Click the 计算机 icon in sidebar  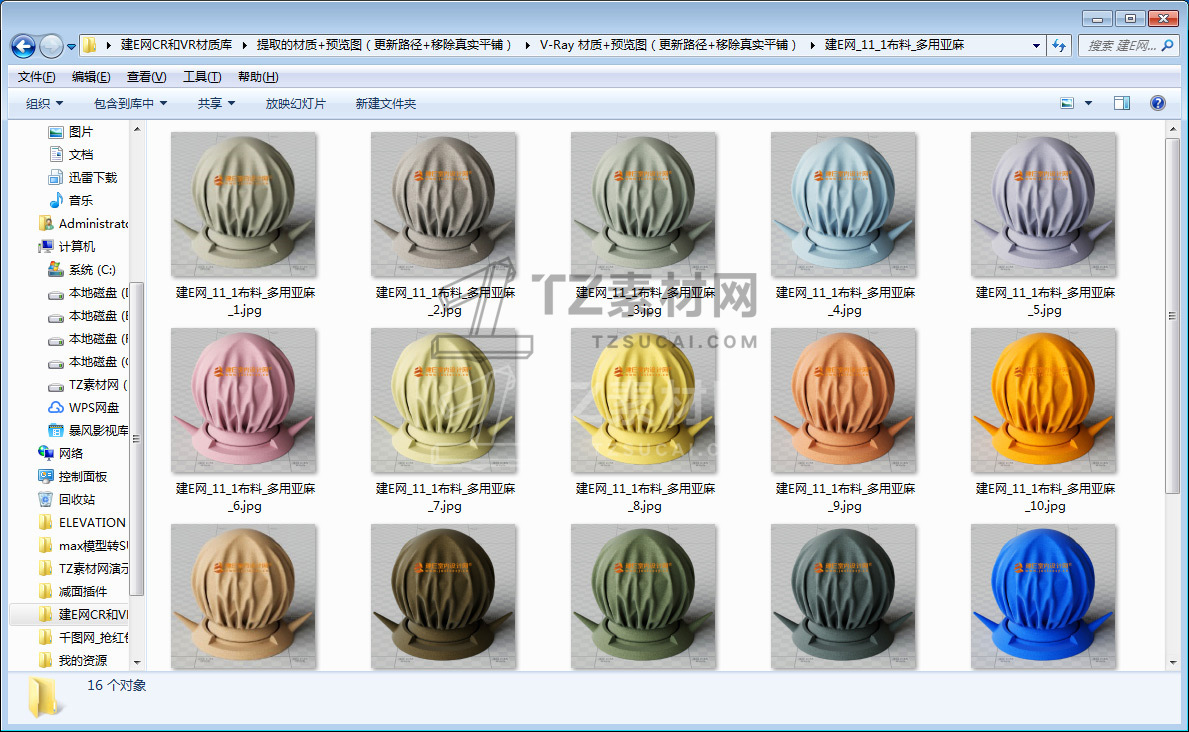[x=46, y=247]
